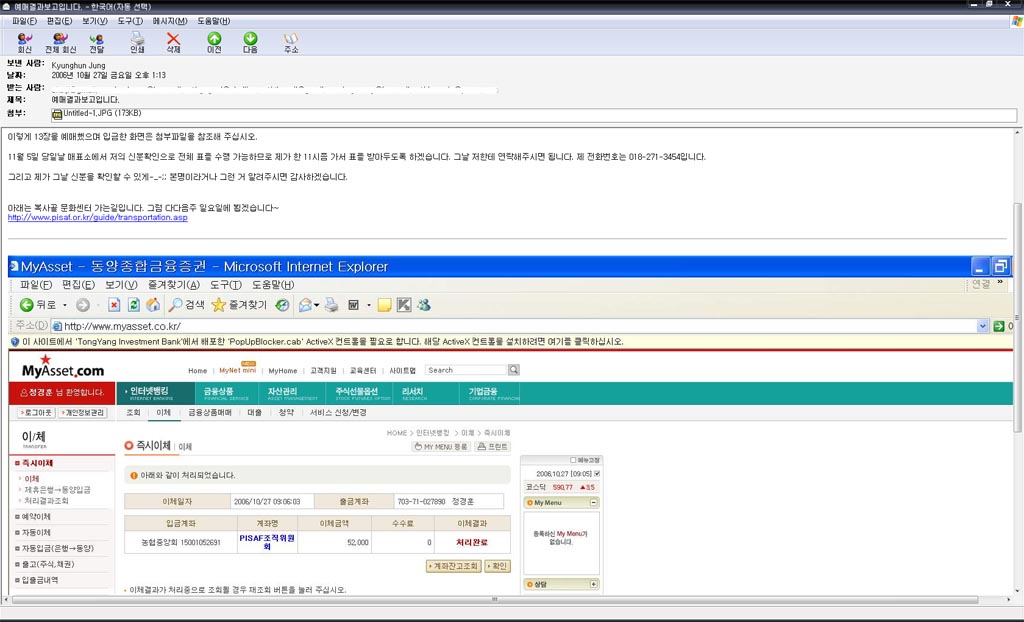Click the grey Forward arrow in Internet Explorer
This screenshot has height=622, width=1024.
83,305
